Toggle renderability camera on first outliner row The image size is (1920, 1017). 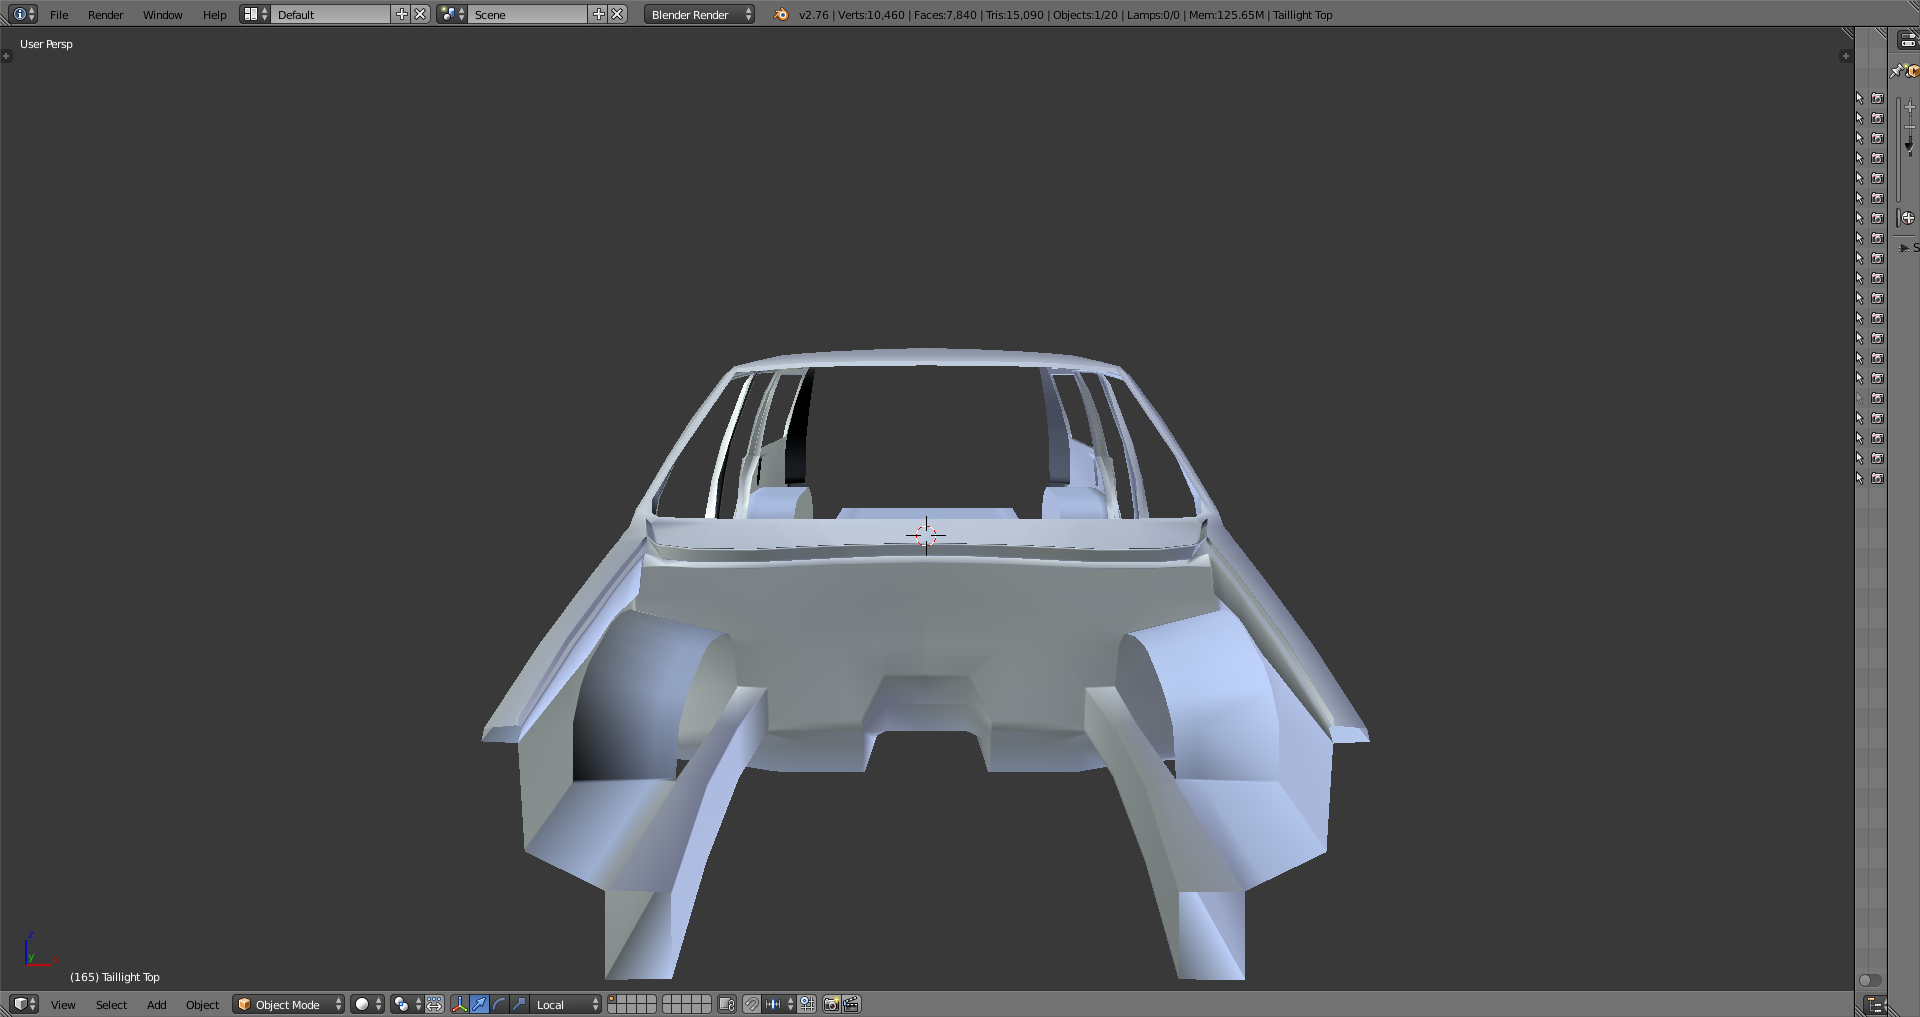tap(1877, 98)
